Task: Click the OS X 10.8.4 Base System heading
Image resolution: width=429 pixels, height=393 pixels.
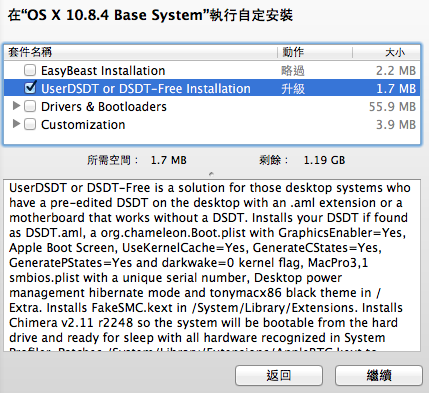Action: 150,15
